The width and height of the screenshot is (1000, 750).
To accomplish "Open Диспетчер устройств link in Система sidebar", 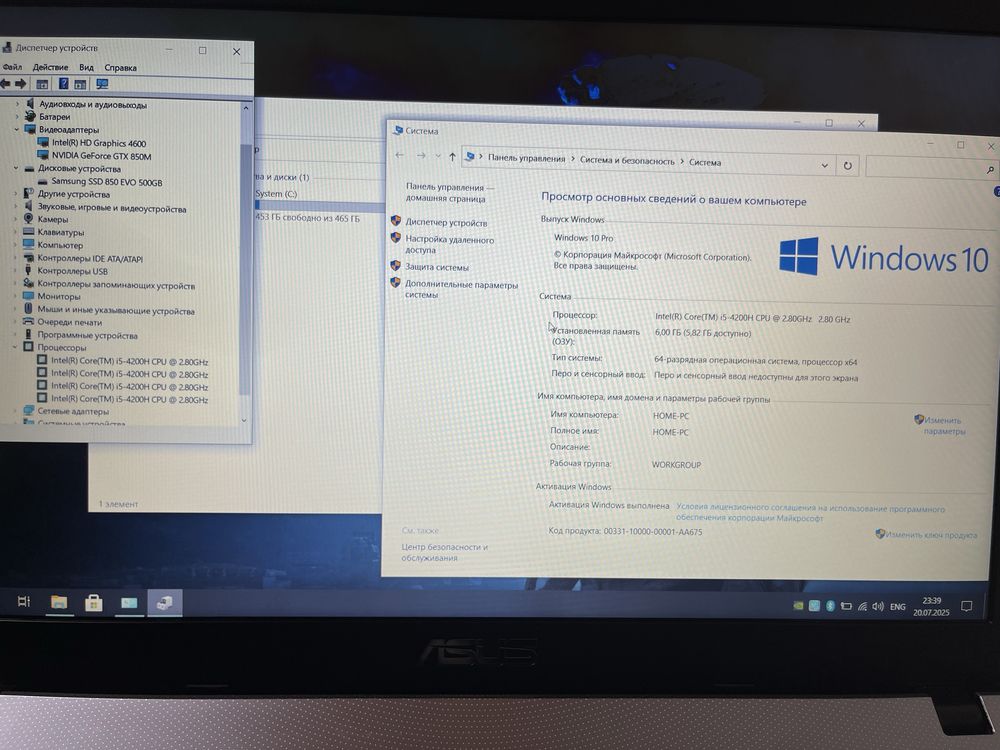I will click(446, 223).
